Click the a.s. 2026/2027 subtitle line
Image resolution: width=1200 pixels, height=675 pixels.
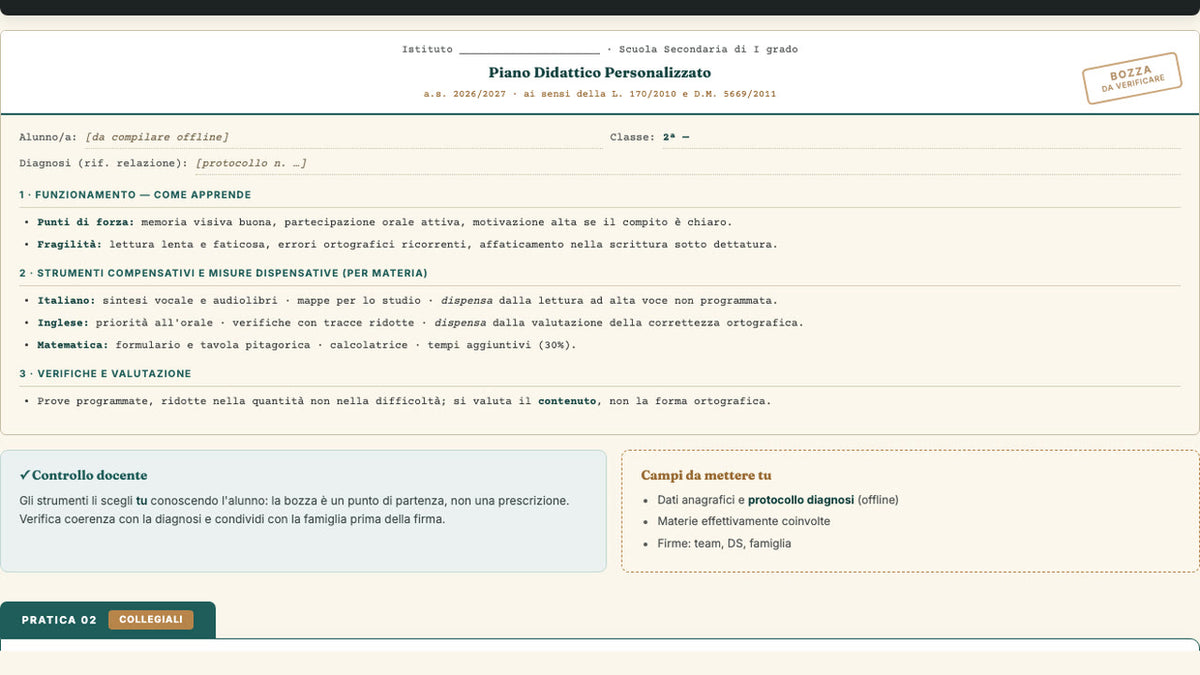pyautogui.click(x=600, y=94)
